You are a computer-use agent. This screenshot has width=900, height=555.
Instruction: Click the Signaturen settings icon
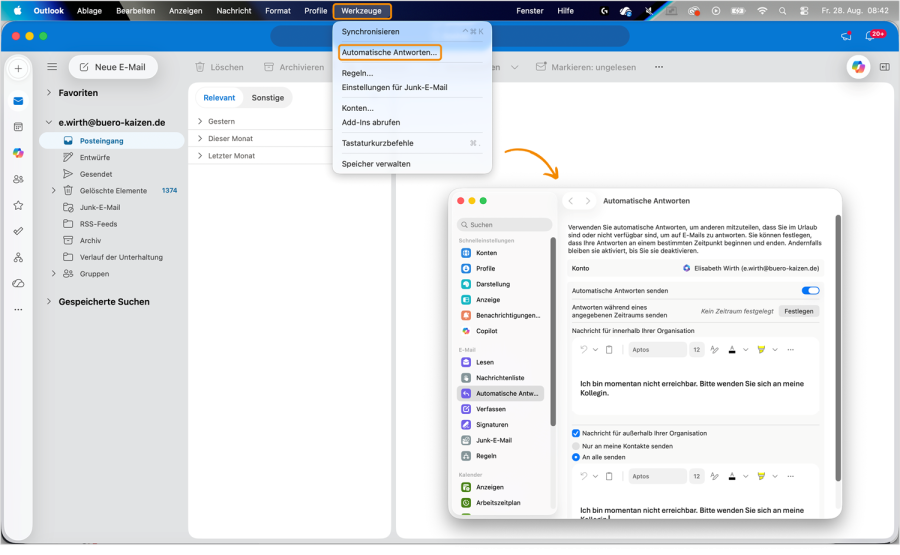[x=466, y=425]
